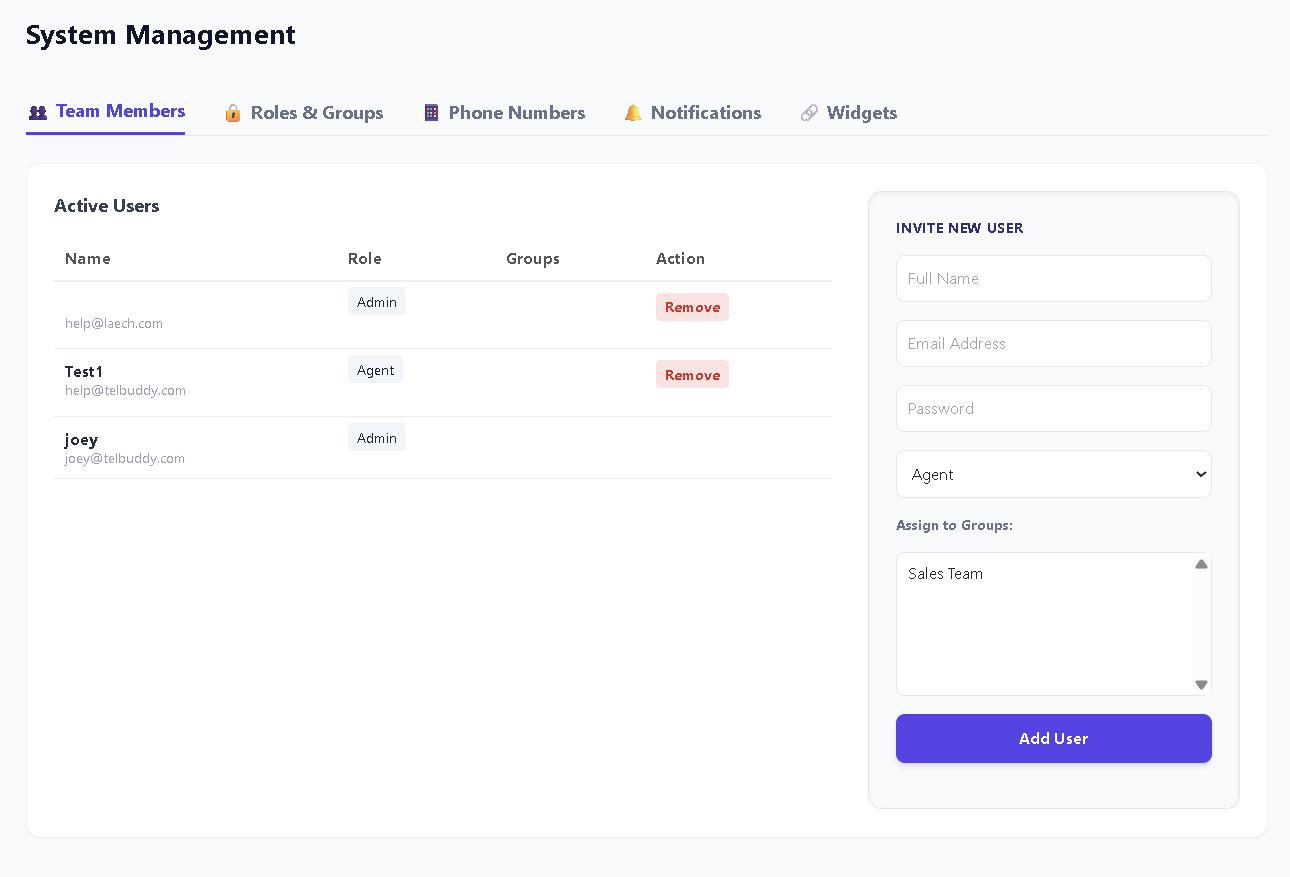
Task: Click the INVITE NEW USER heading
Action: [960, 228]
